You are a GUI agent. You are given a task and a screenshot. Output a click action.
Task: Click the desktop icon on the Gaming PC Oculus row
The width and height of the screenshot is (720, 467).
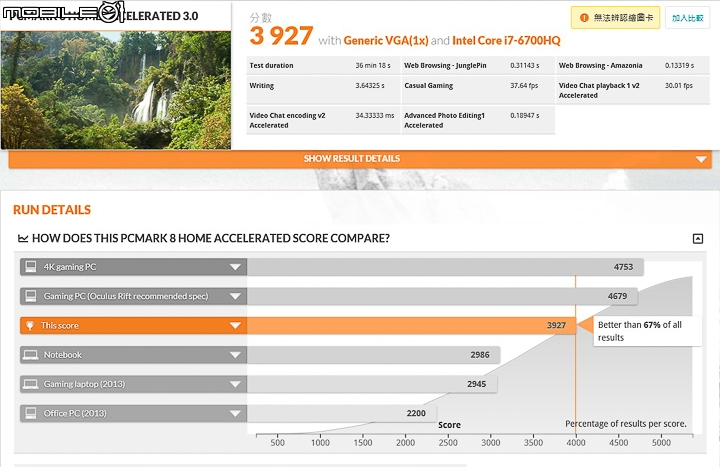(x=31, y=296)
